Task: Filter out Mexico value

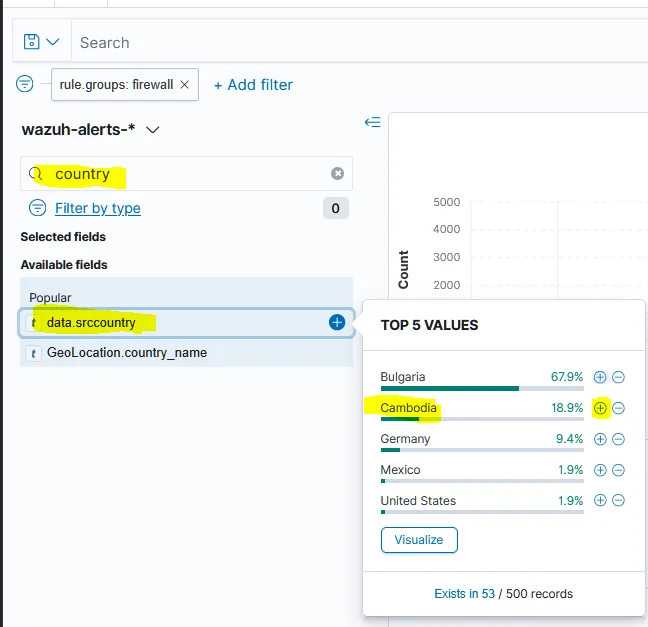Action: point(618,470)
